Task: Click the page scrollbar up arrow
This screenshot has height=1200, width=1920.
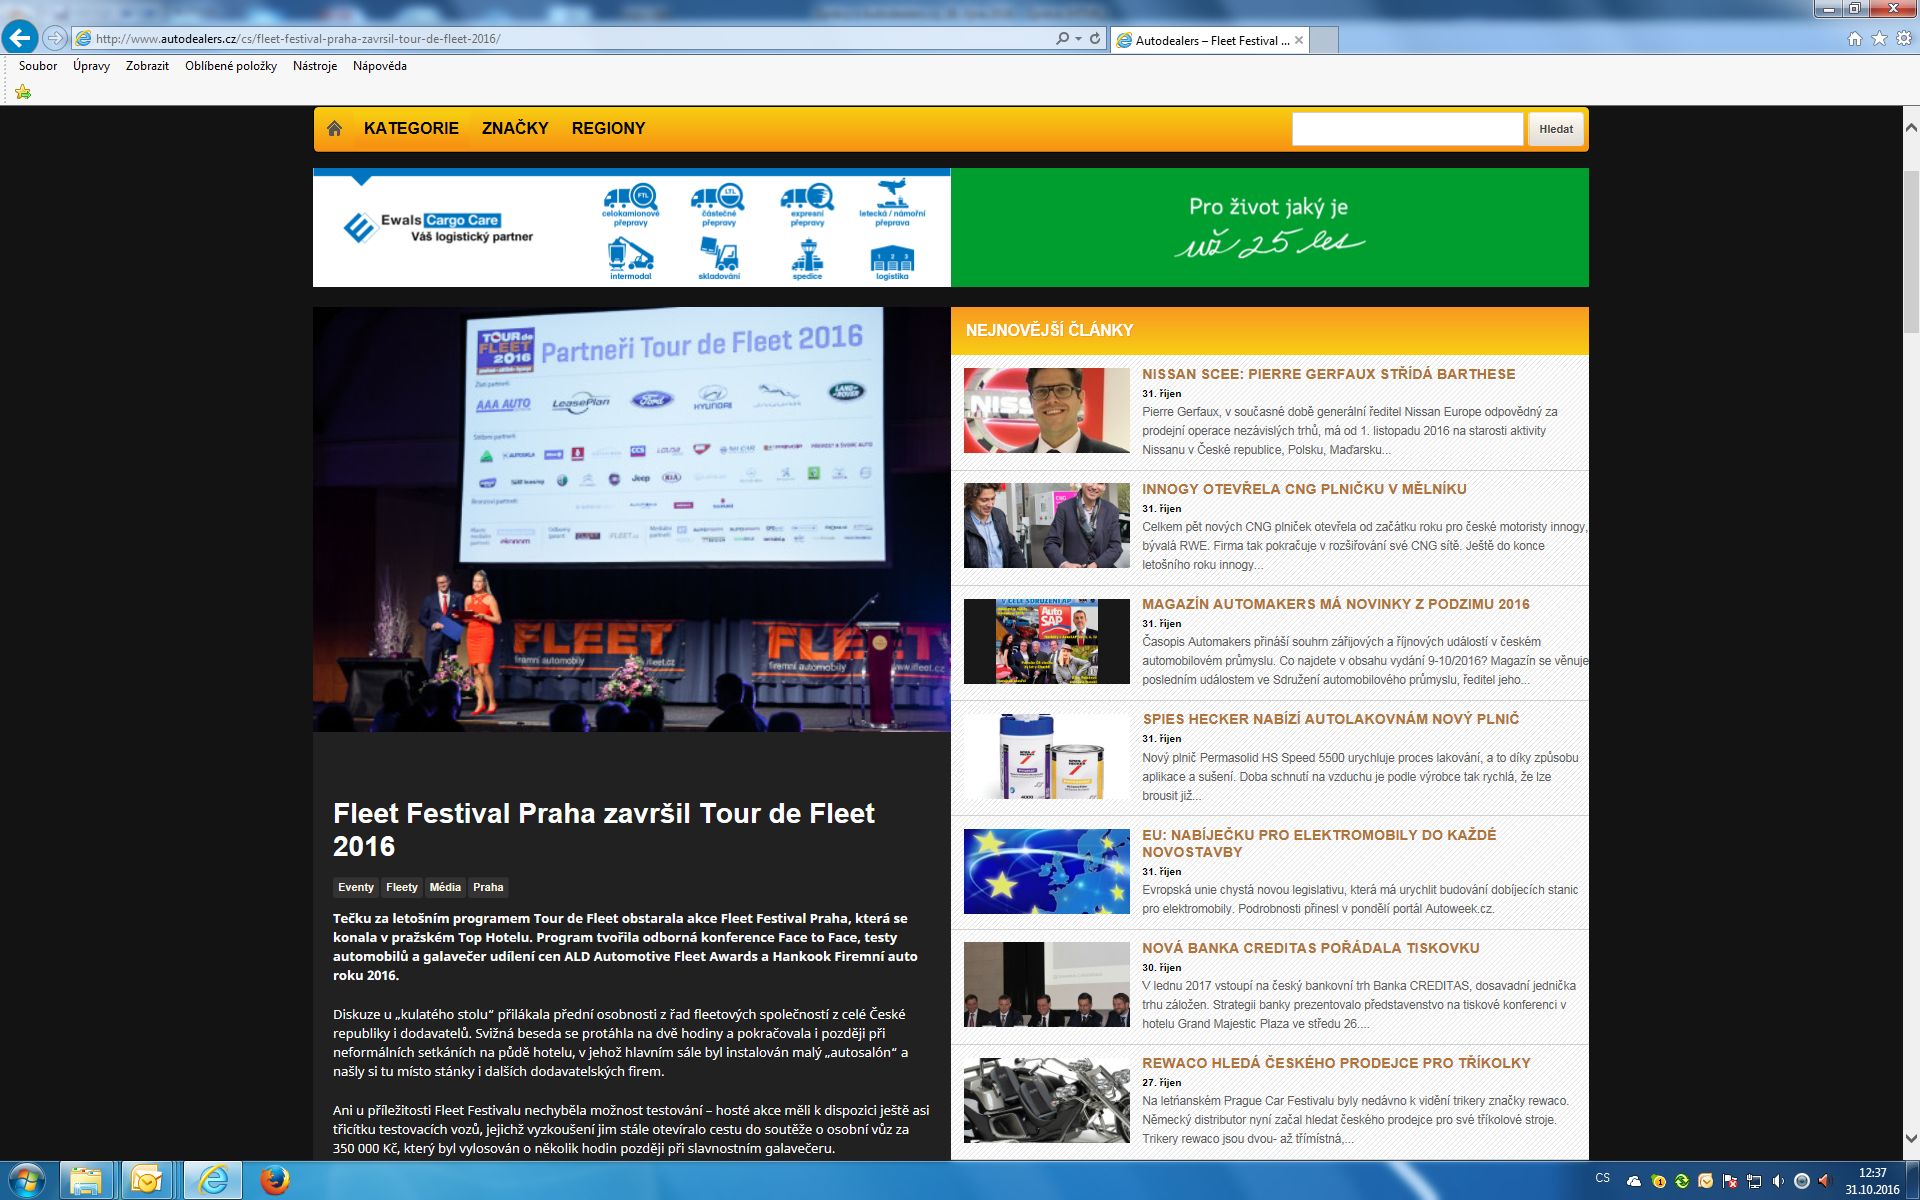Action: tap(1910, 128)
